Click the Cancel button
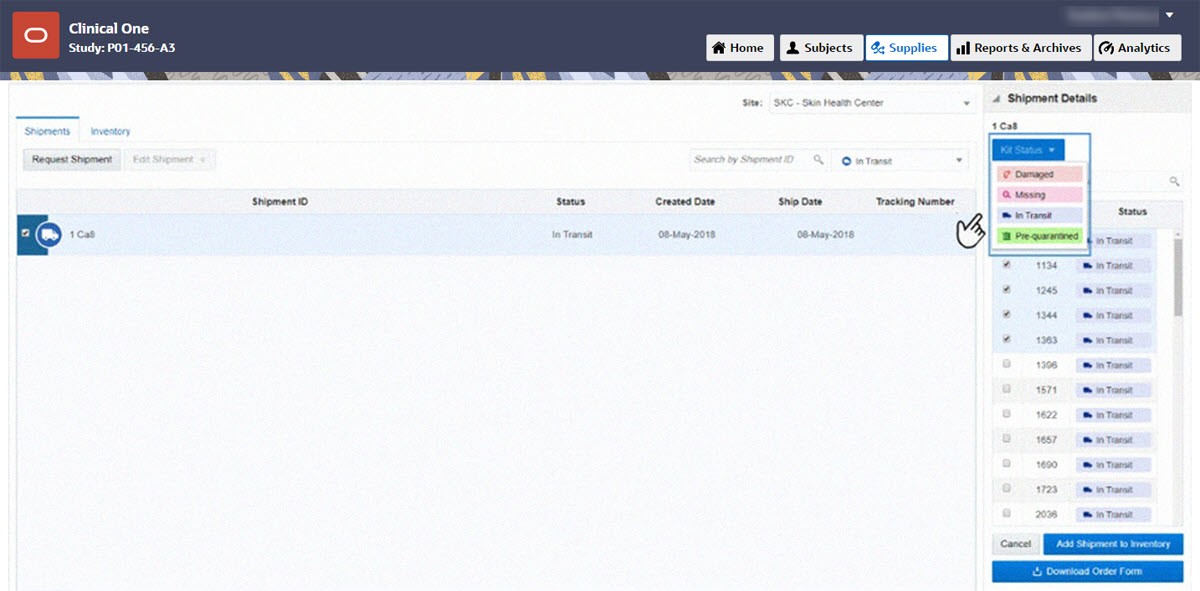The width and height of the screenshot is (1200, 591). pyautogui.click(x=1015, y=544)
